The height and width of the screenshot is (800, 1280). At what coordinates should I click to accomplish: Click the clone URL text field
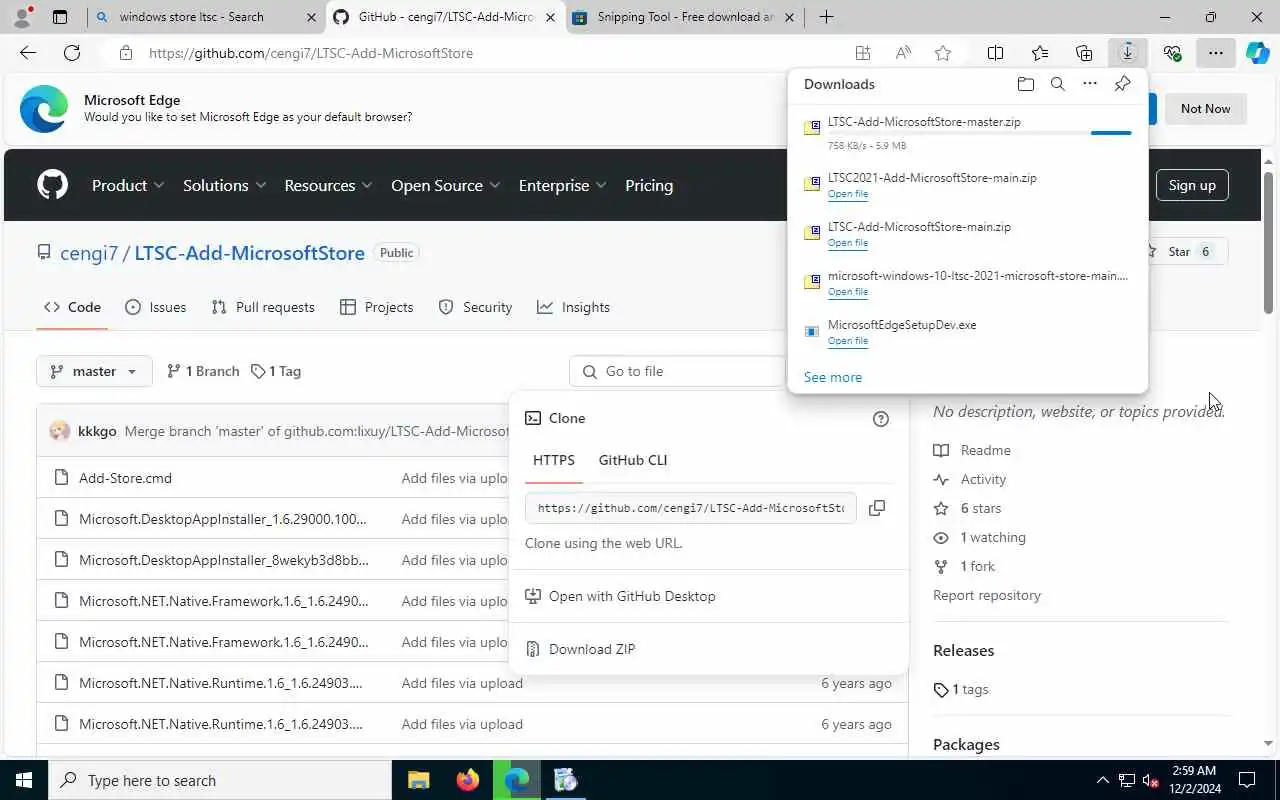(x=690, y=508)
